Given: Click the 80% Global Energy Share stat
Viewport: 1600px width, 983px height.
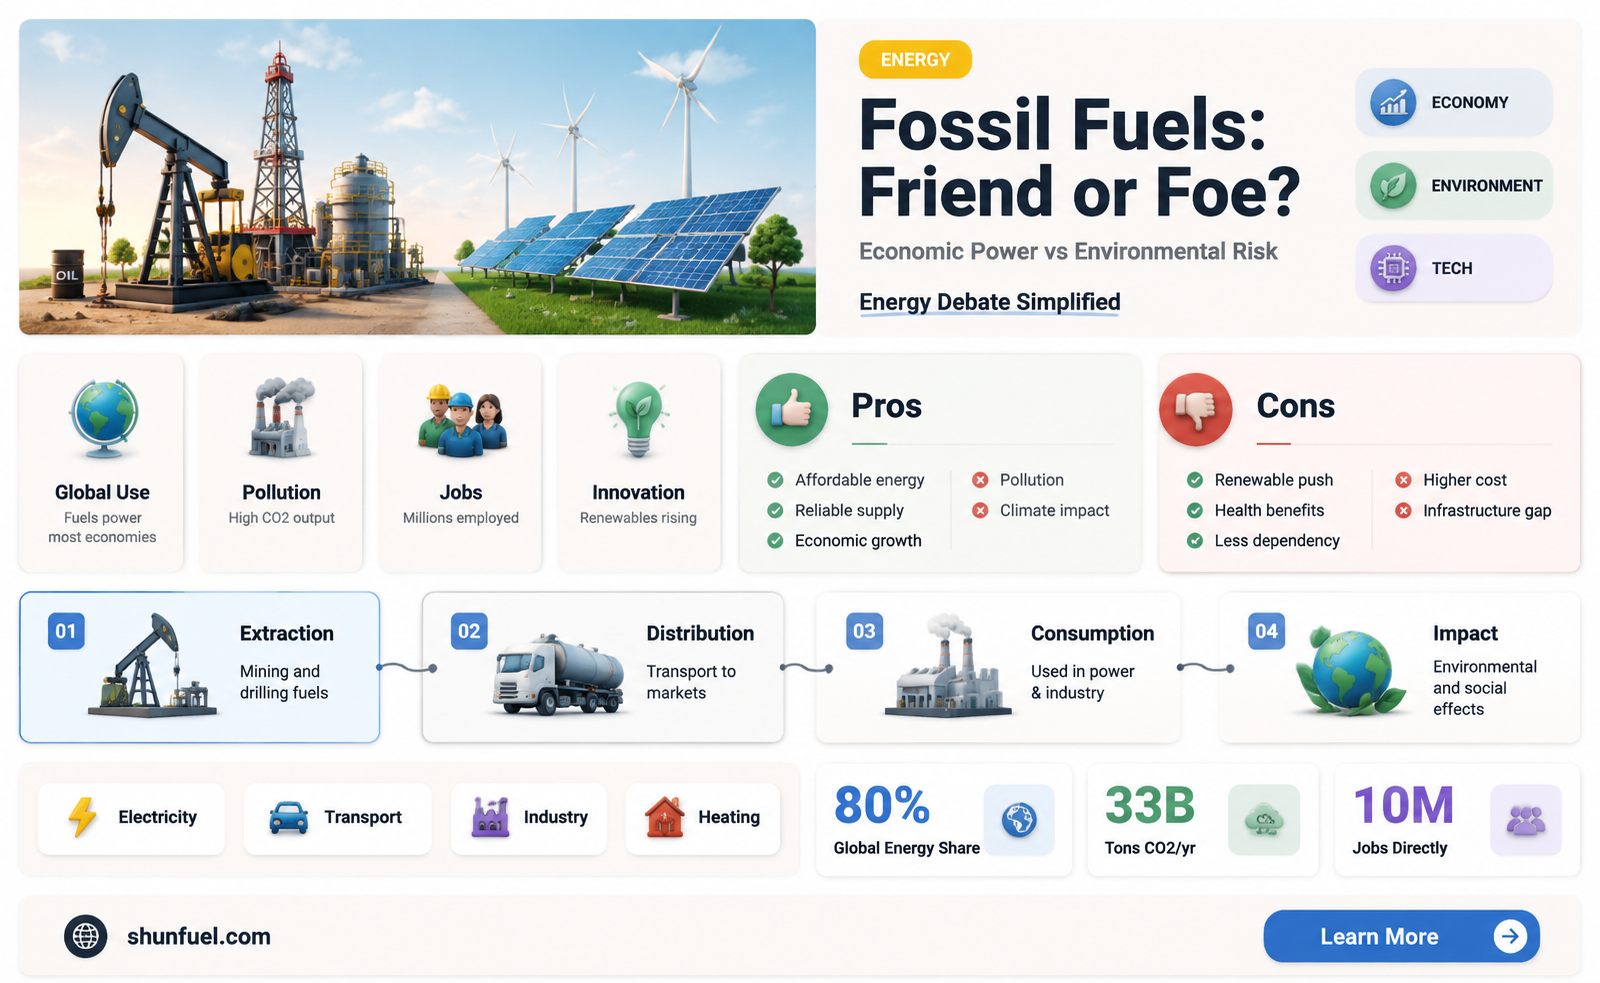Looking at the screenshot, I should (x=944, y=820).
